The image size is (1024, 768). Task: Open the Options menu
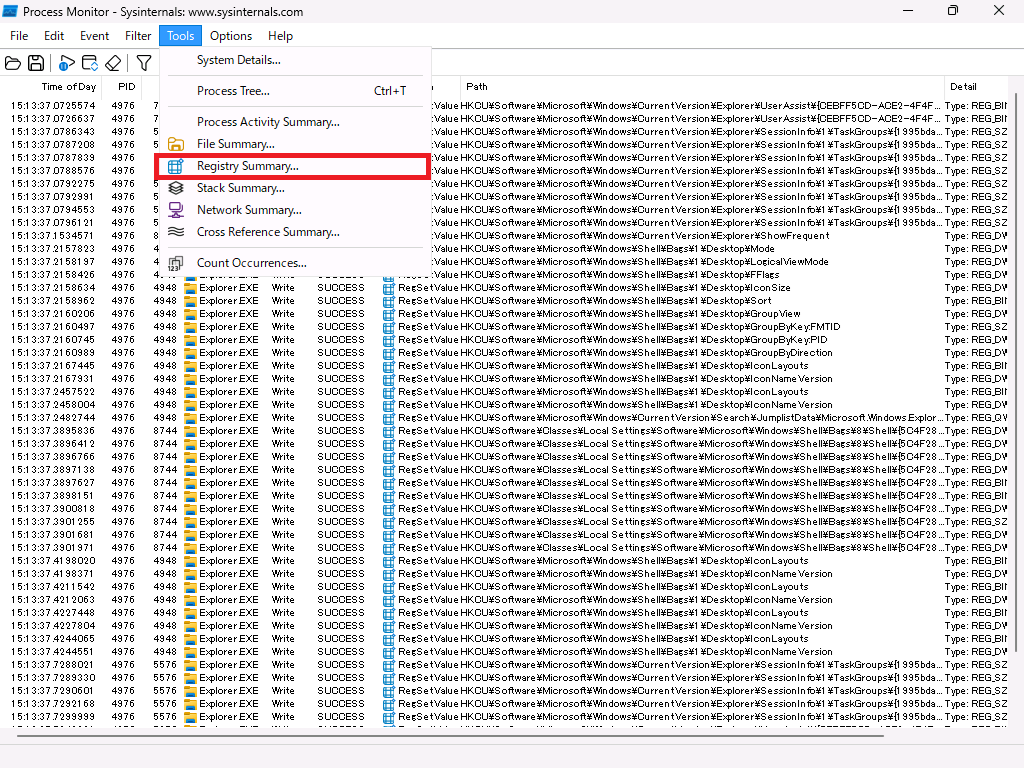(230, 35)
